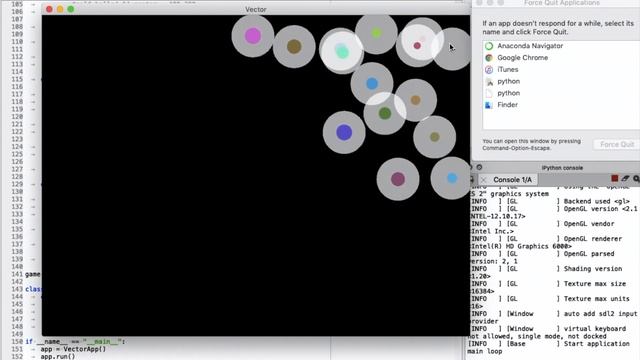Click the olive dot circle

click(435, 137)
